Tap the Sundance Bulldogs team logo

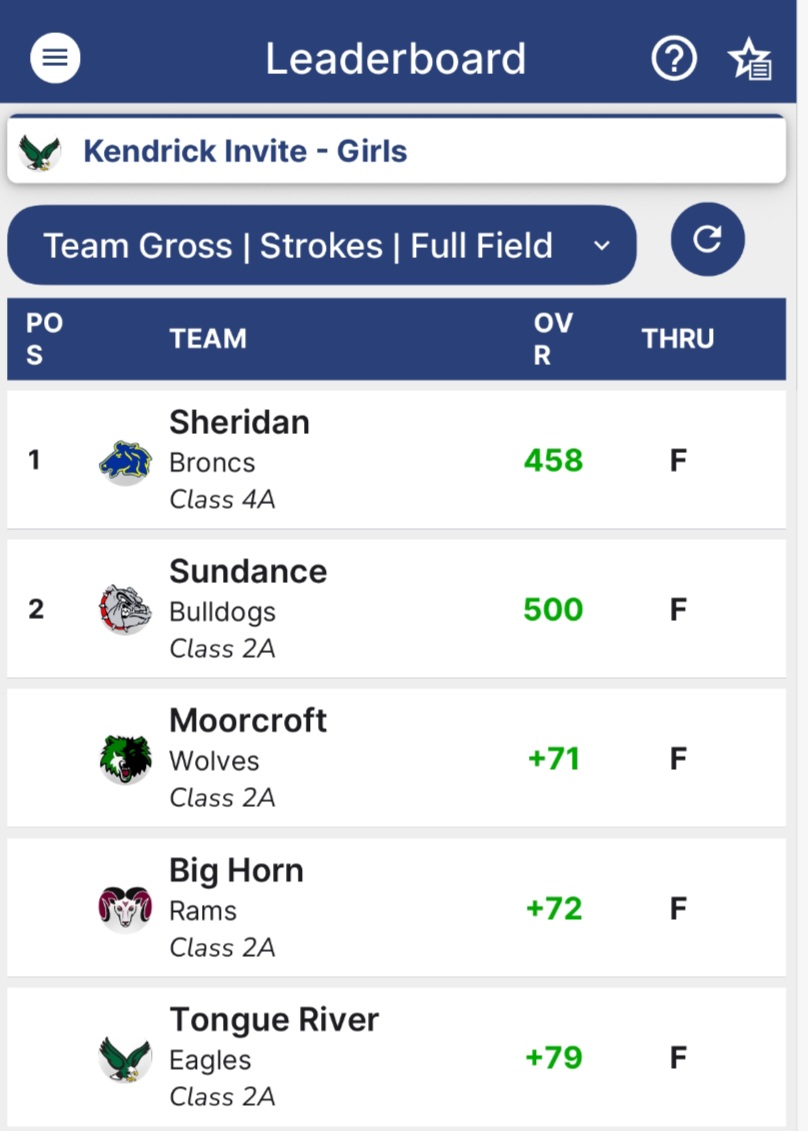tap(125, 610)
